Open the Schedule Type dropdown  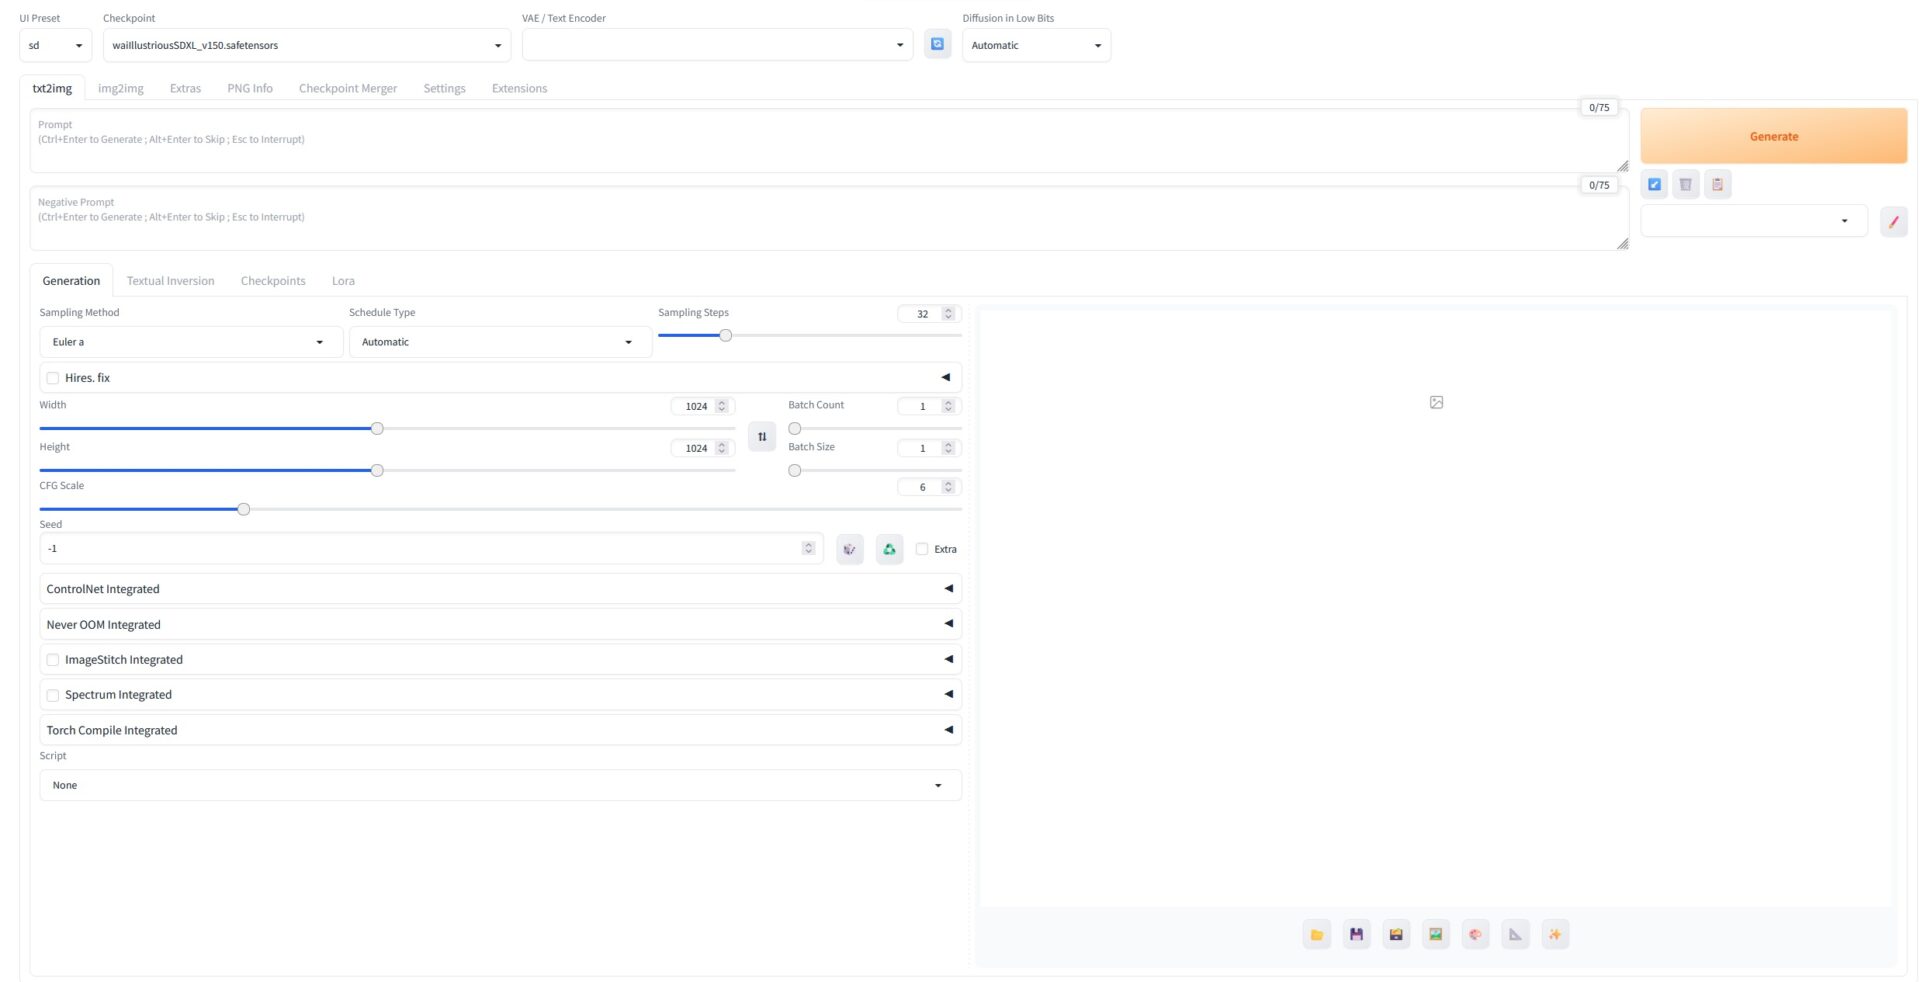coord(500,342)
